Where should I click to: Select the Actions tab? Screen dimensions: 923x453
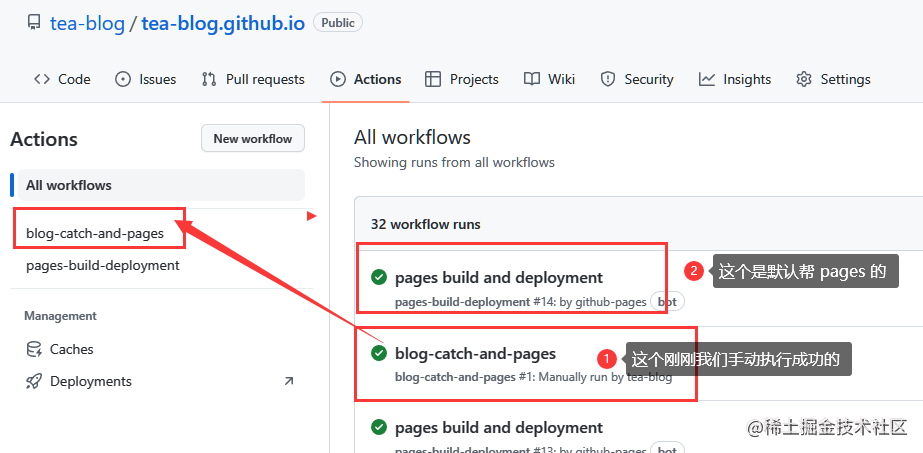366,79
